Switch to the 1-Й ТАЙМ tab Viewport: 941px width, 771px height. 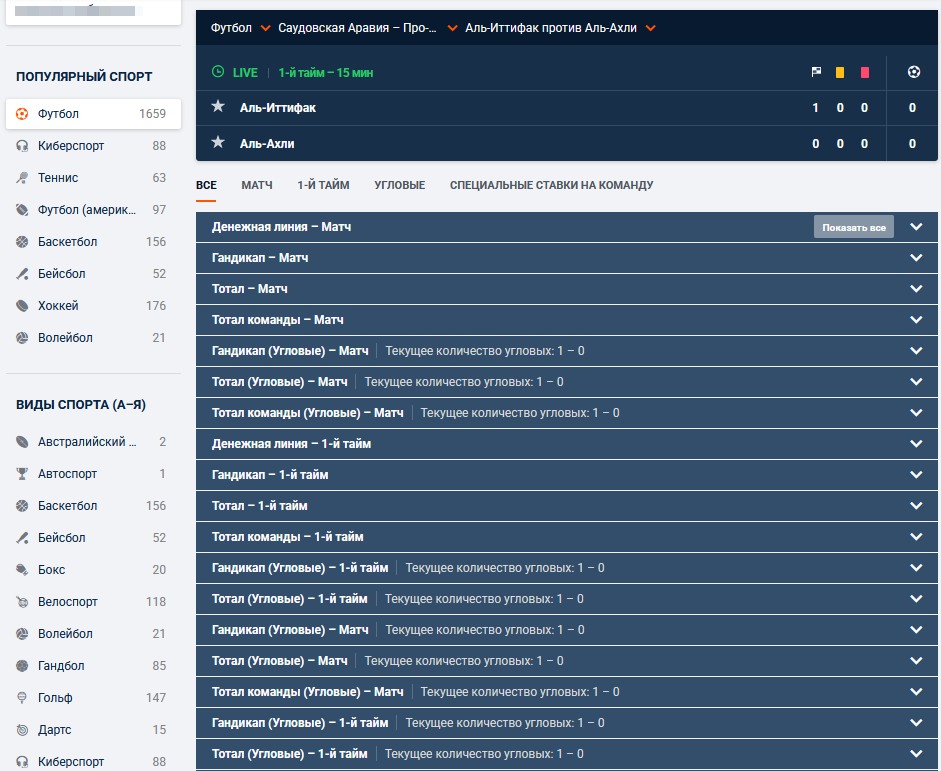coord(323,185)
